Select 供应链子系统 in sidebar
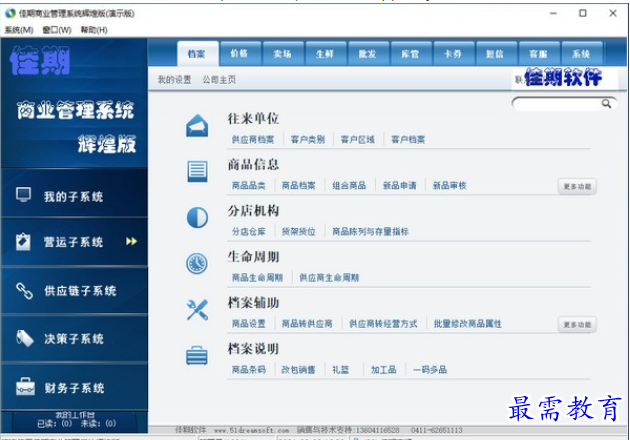 74,291
